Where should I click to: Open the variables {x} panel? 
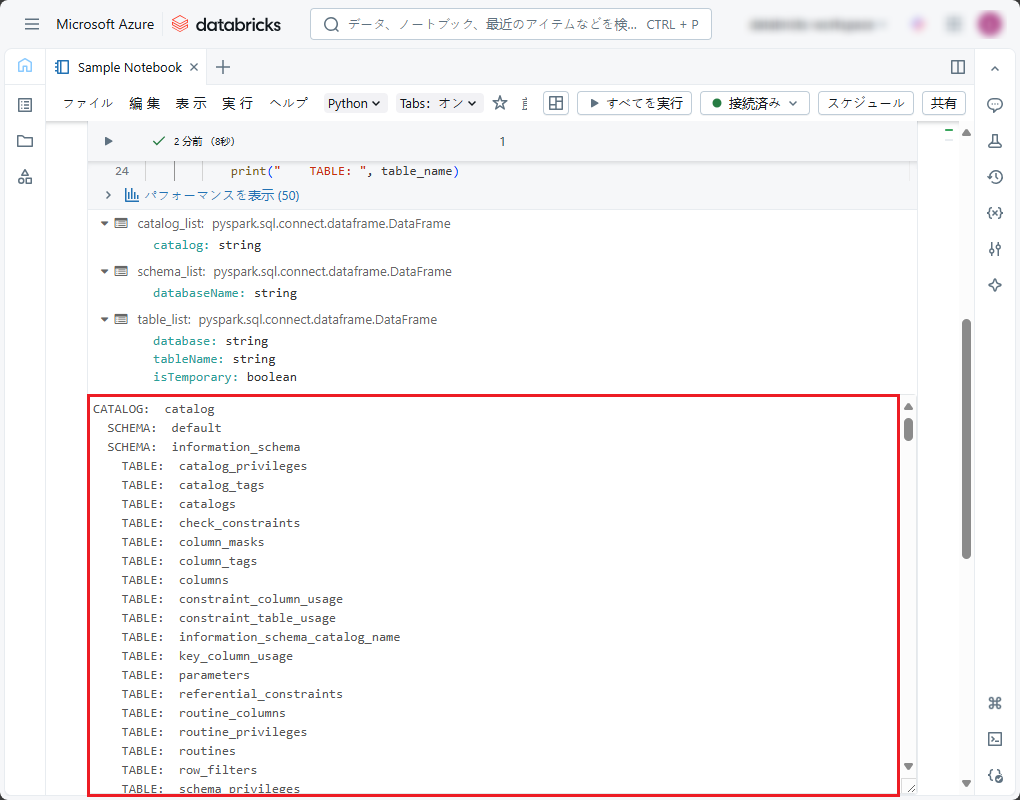[x=994, y=213]
